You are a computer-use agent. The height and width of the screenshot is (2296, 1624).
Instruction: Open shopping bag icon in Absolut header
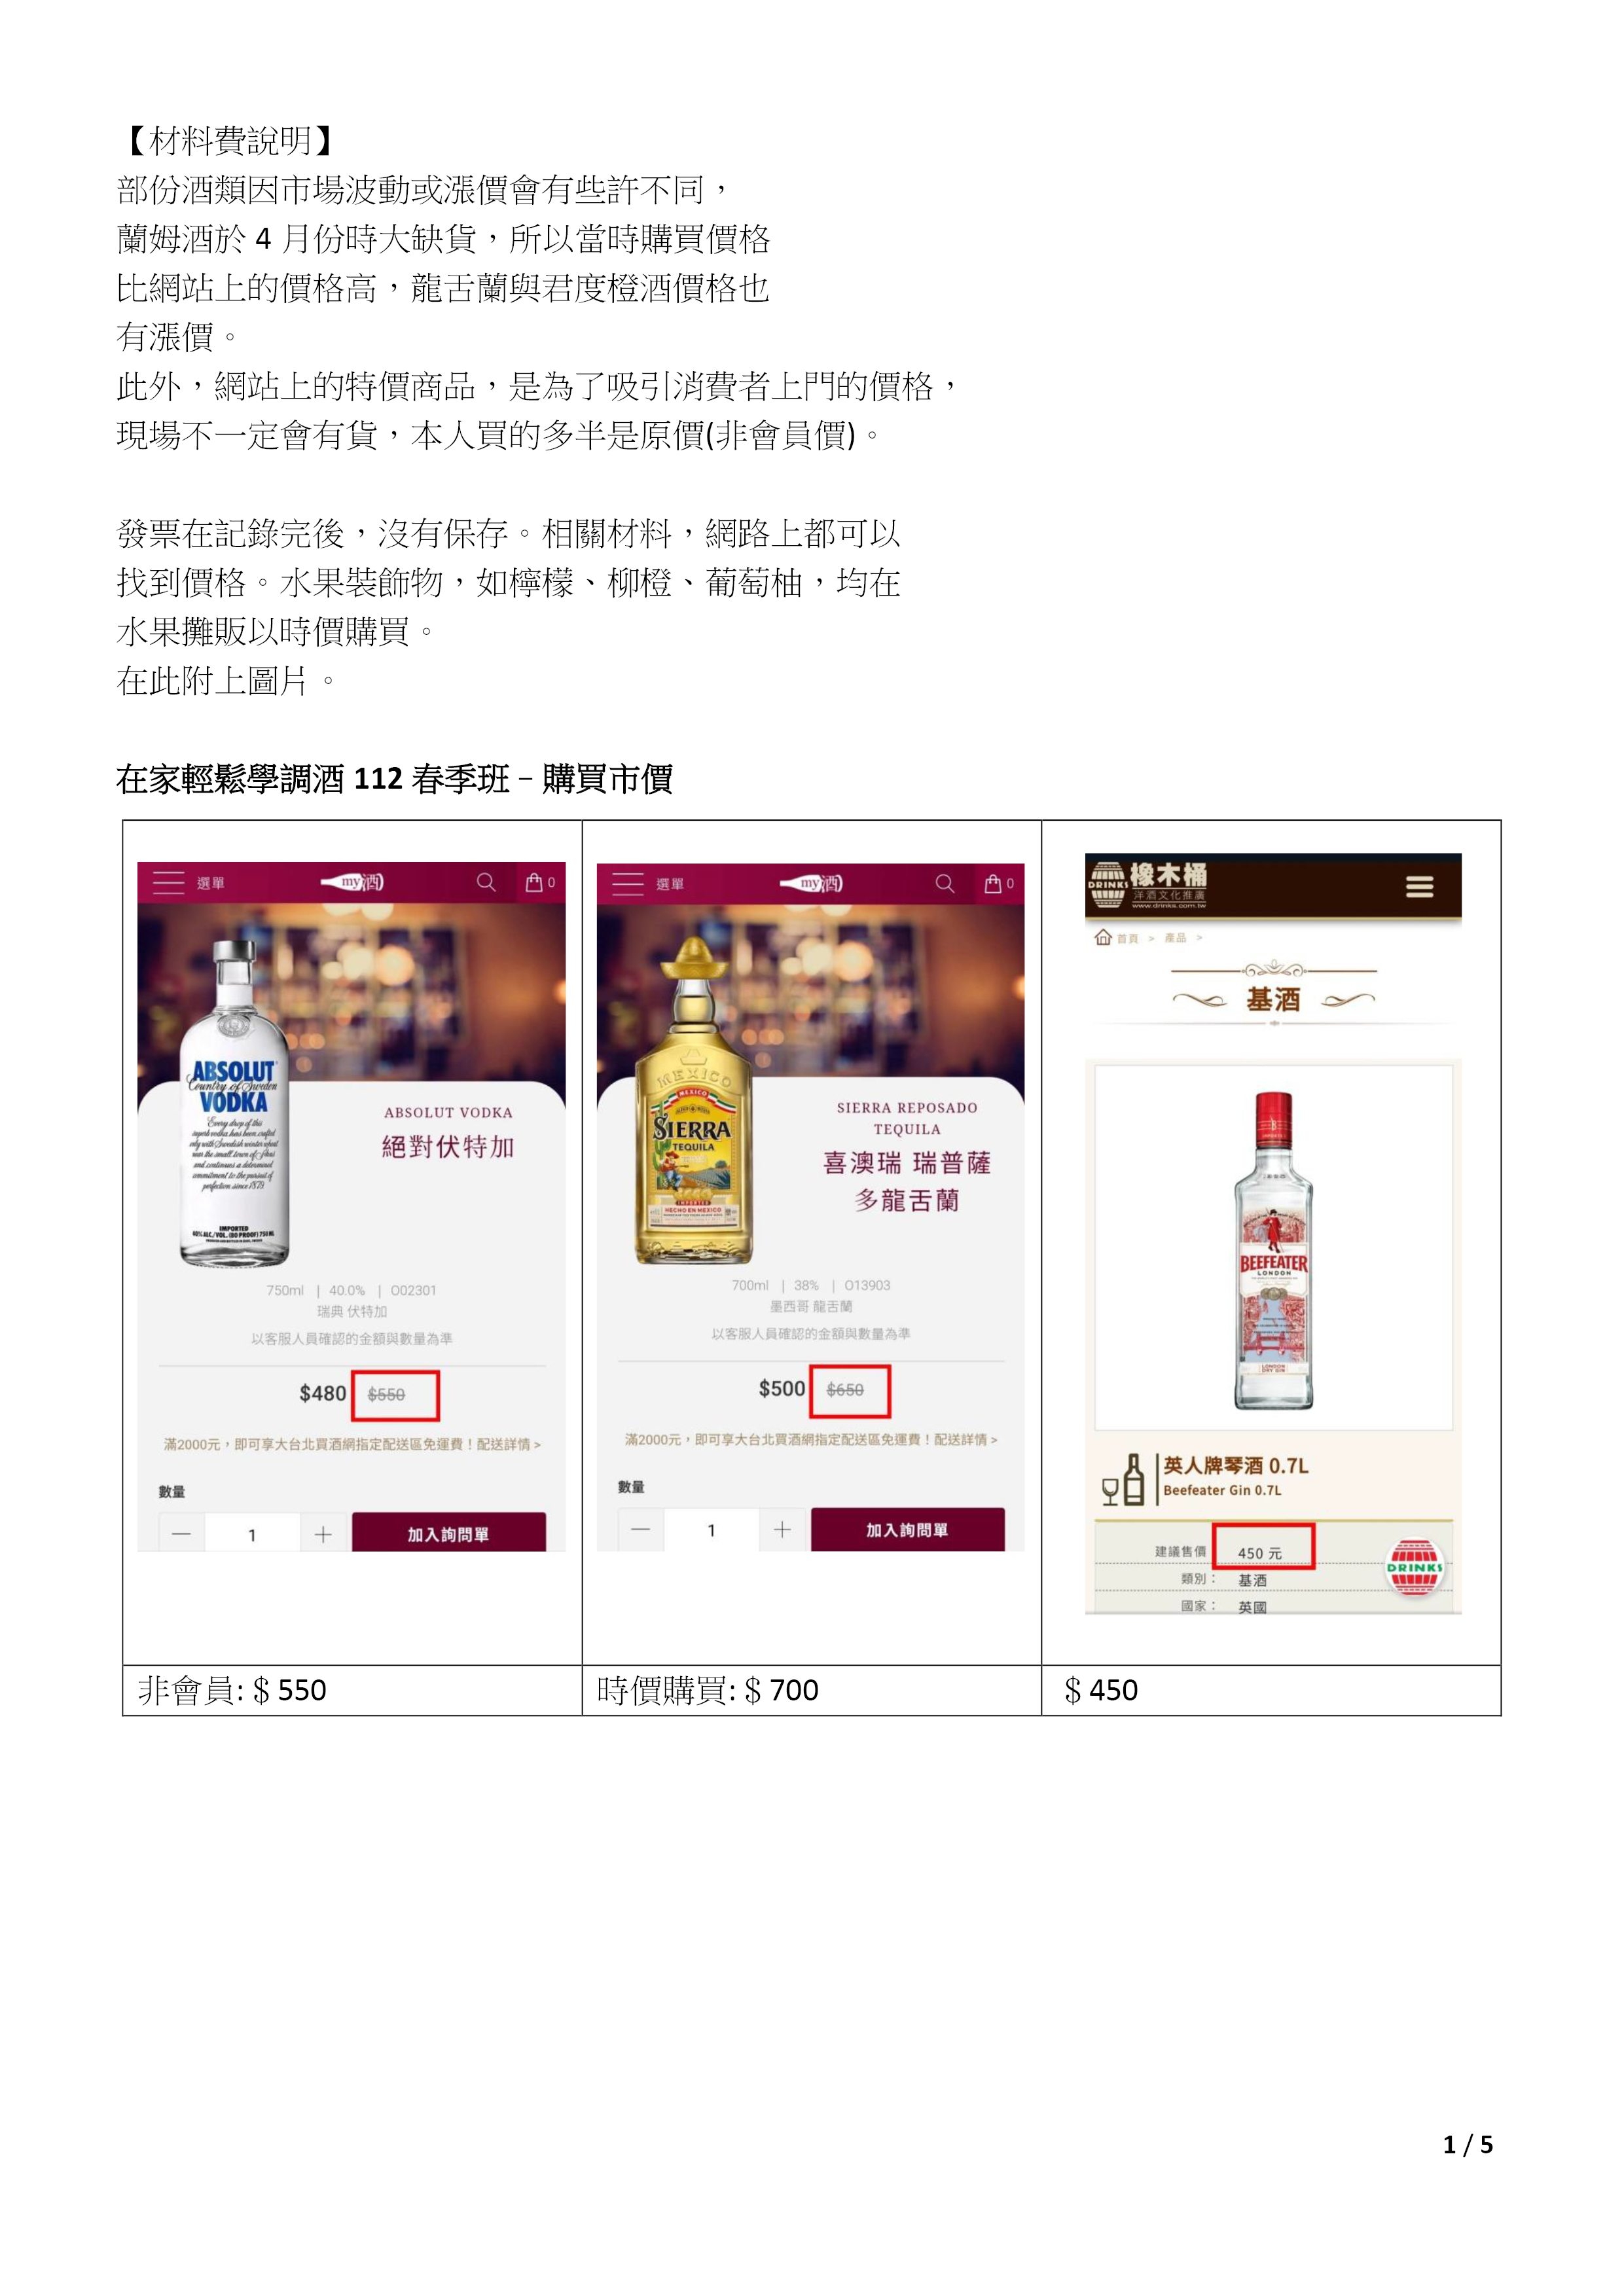tap(535, 882)
